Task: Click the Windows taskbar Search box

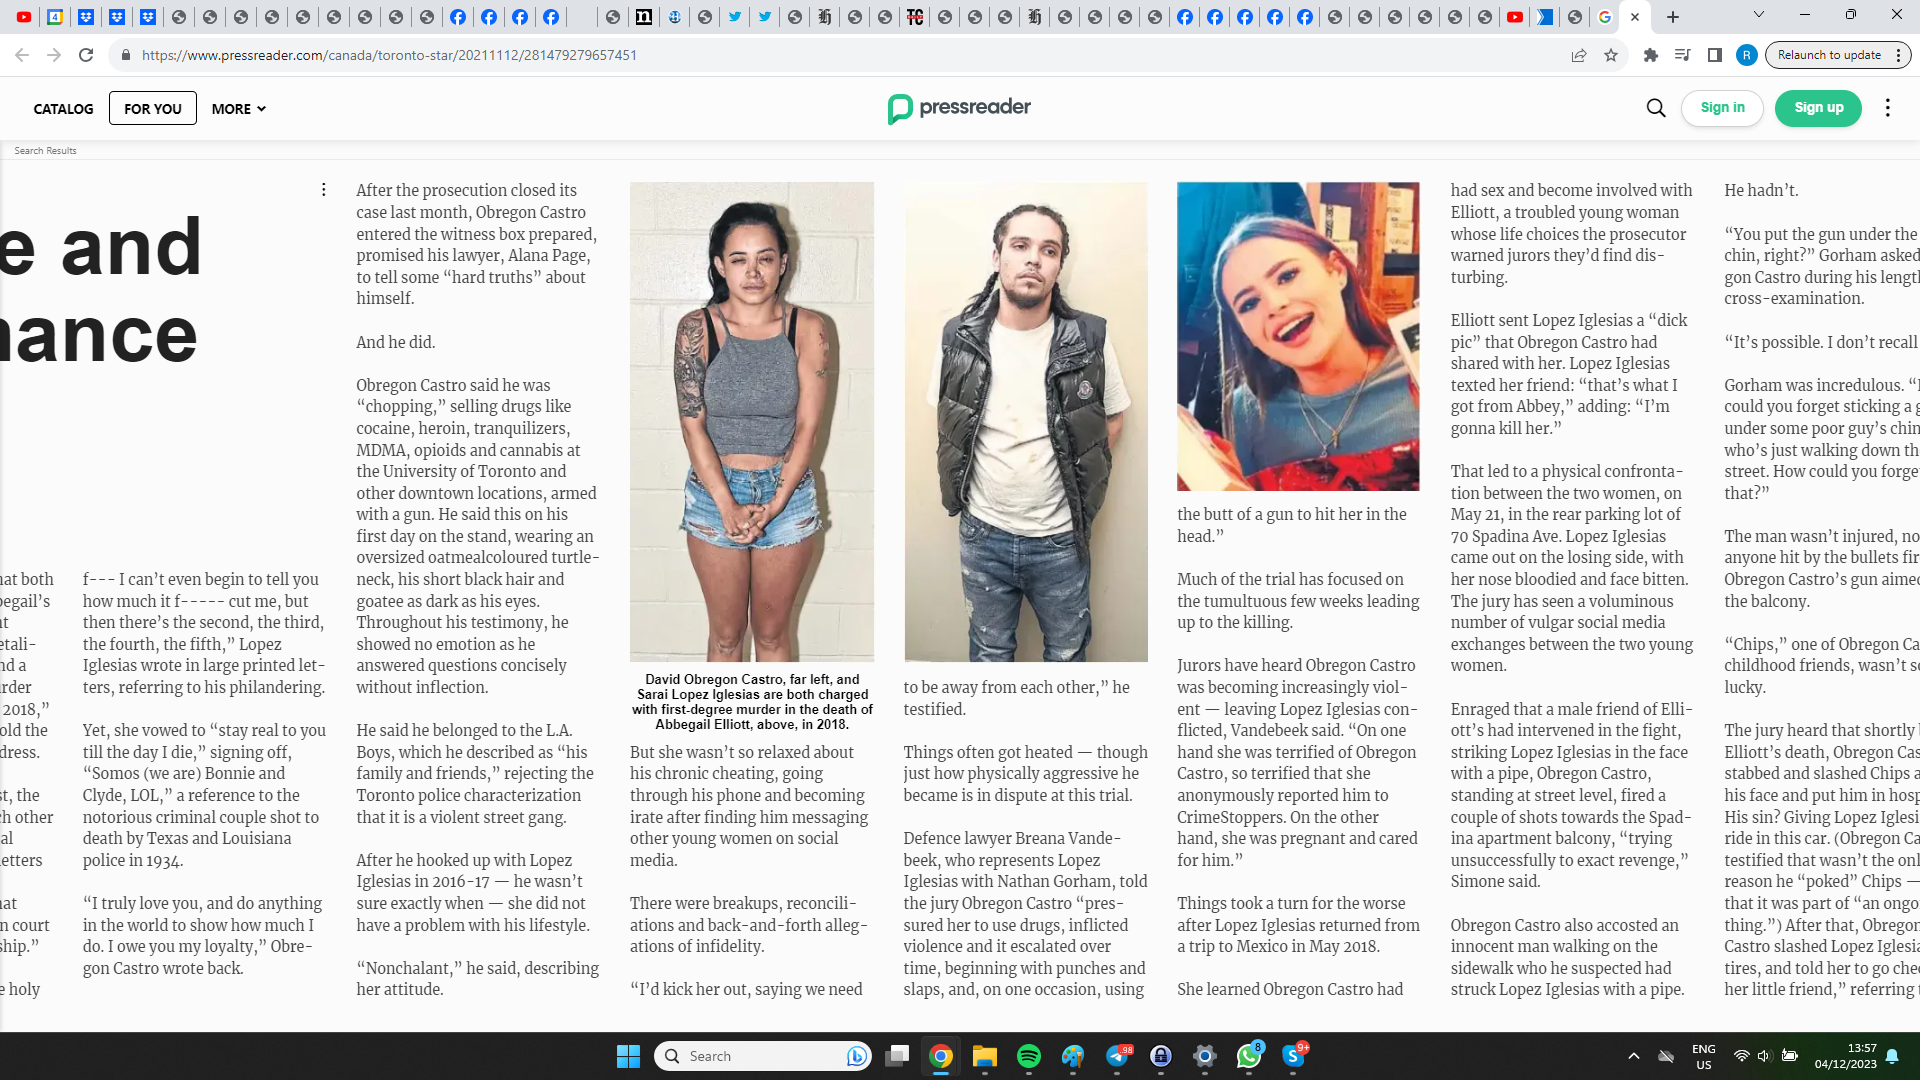Action: pyautogui.click(x=762, y=1056)
